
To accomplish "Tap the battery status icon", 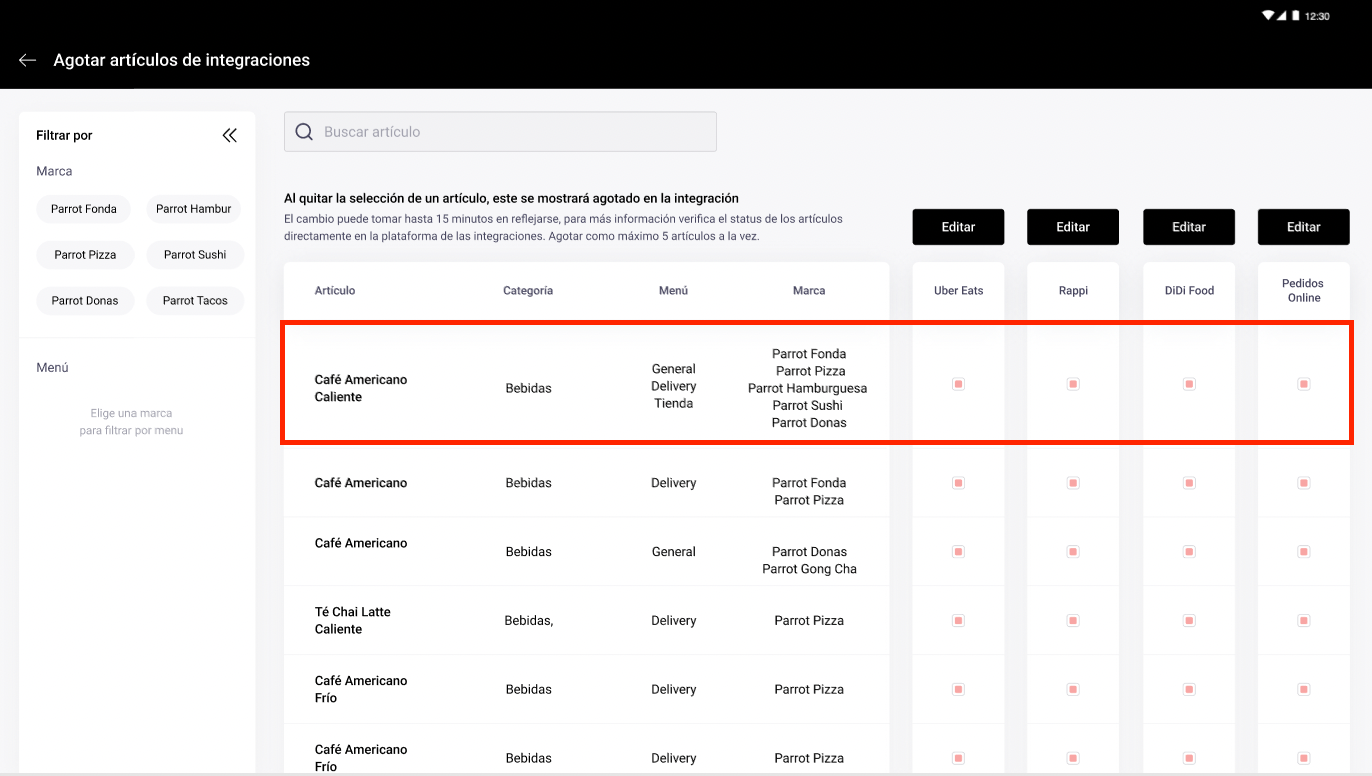I will point(1295,16).
